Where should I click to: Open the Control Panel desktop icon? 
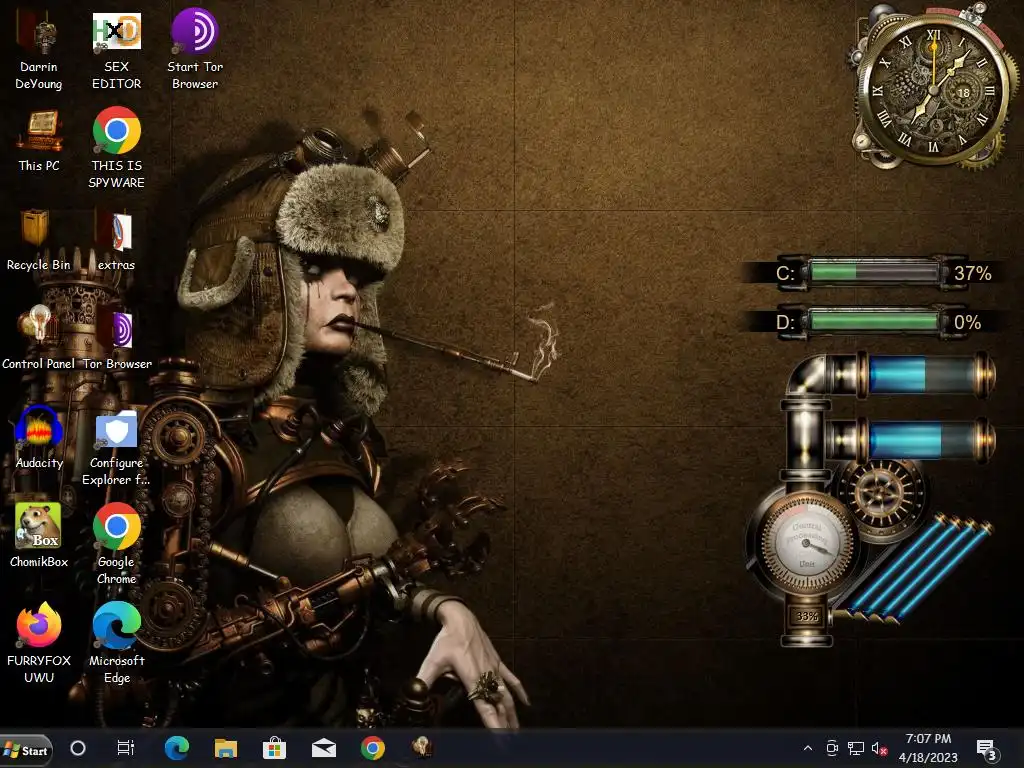point(38,338)
